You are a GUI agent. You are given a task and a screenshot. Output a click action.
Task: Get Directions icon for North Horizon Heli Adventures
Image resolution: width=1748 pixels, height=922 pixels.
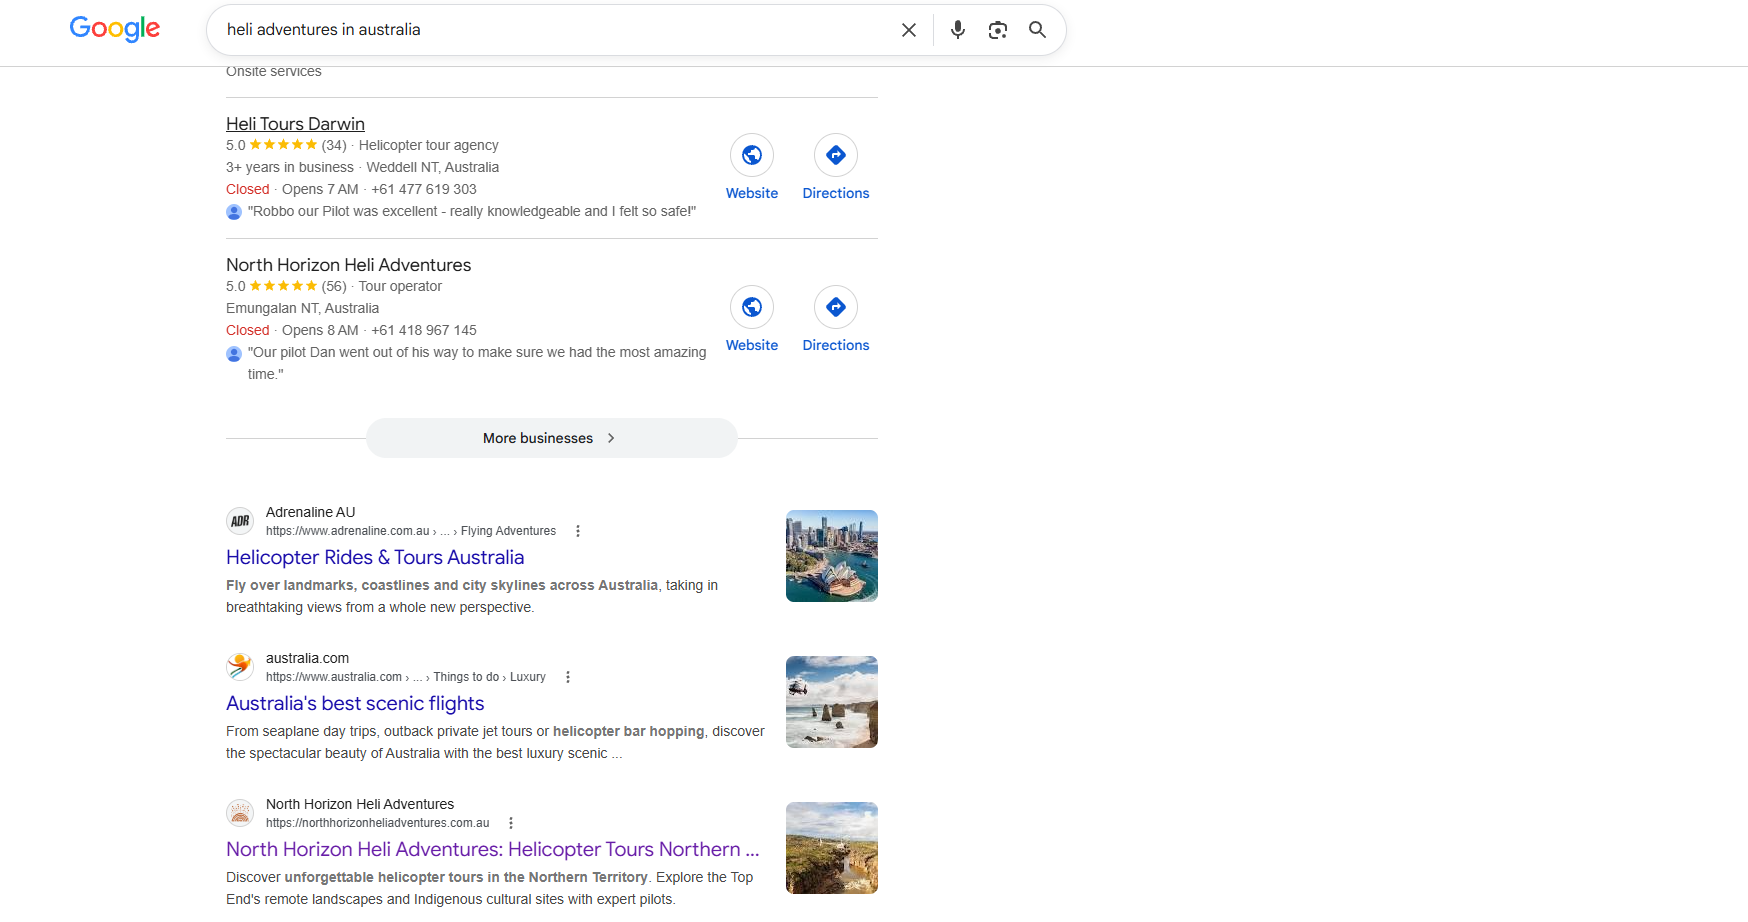pyautogui.click(x=836, y=307)
